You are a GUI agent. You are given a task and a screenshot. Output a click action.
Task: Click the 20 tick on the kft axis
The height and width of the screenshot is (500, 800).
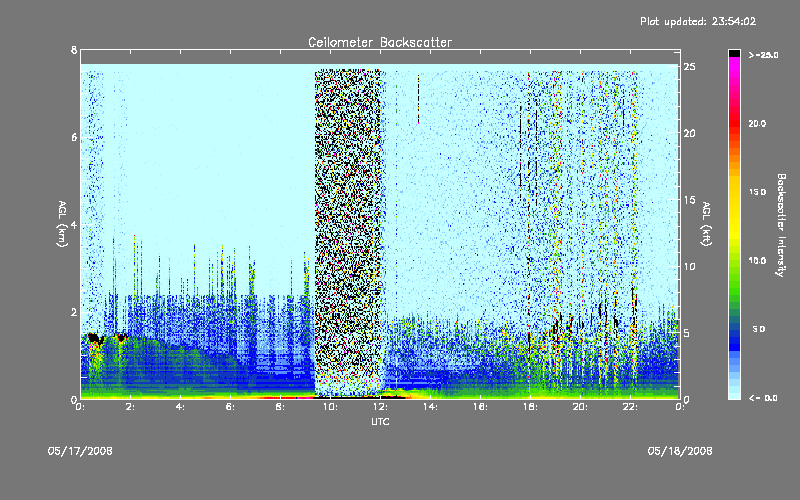(690, 133)
